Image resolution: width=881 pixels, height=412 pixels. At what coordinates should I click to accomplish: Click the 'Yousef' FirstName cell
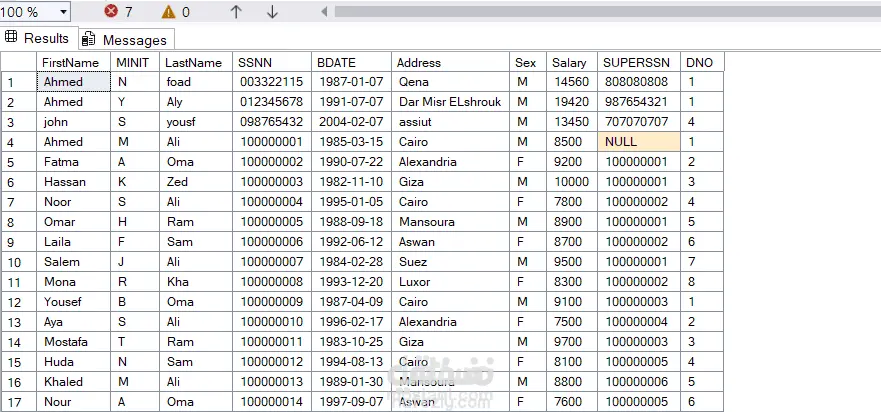[x=74, y=302]
